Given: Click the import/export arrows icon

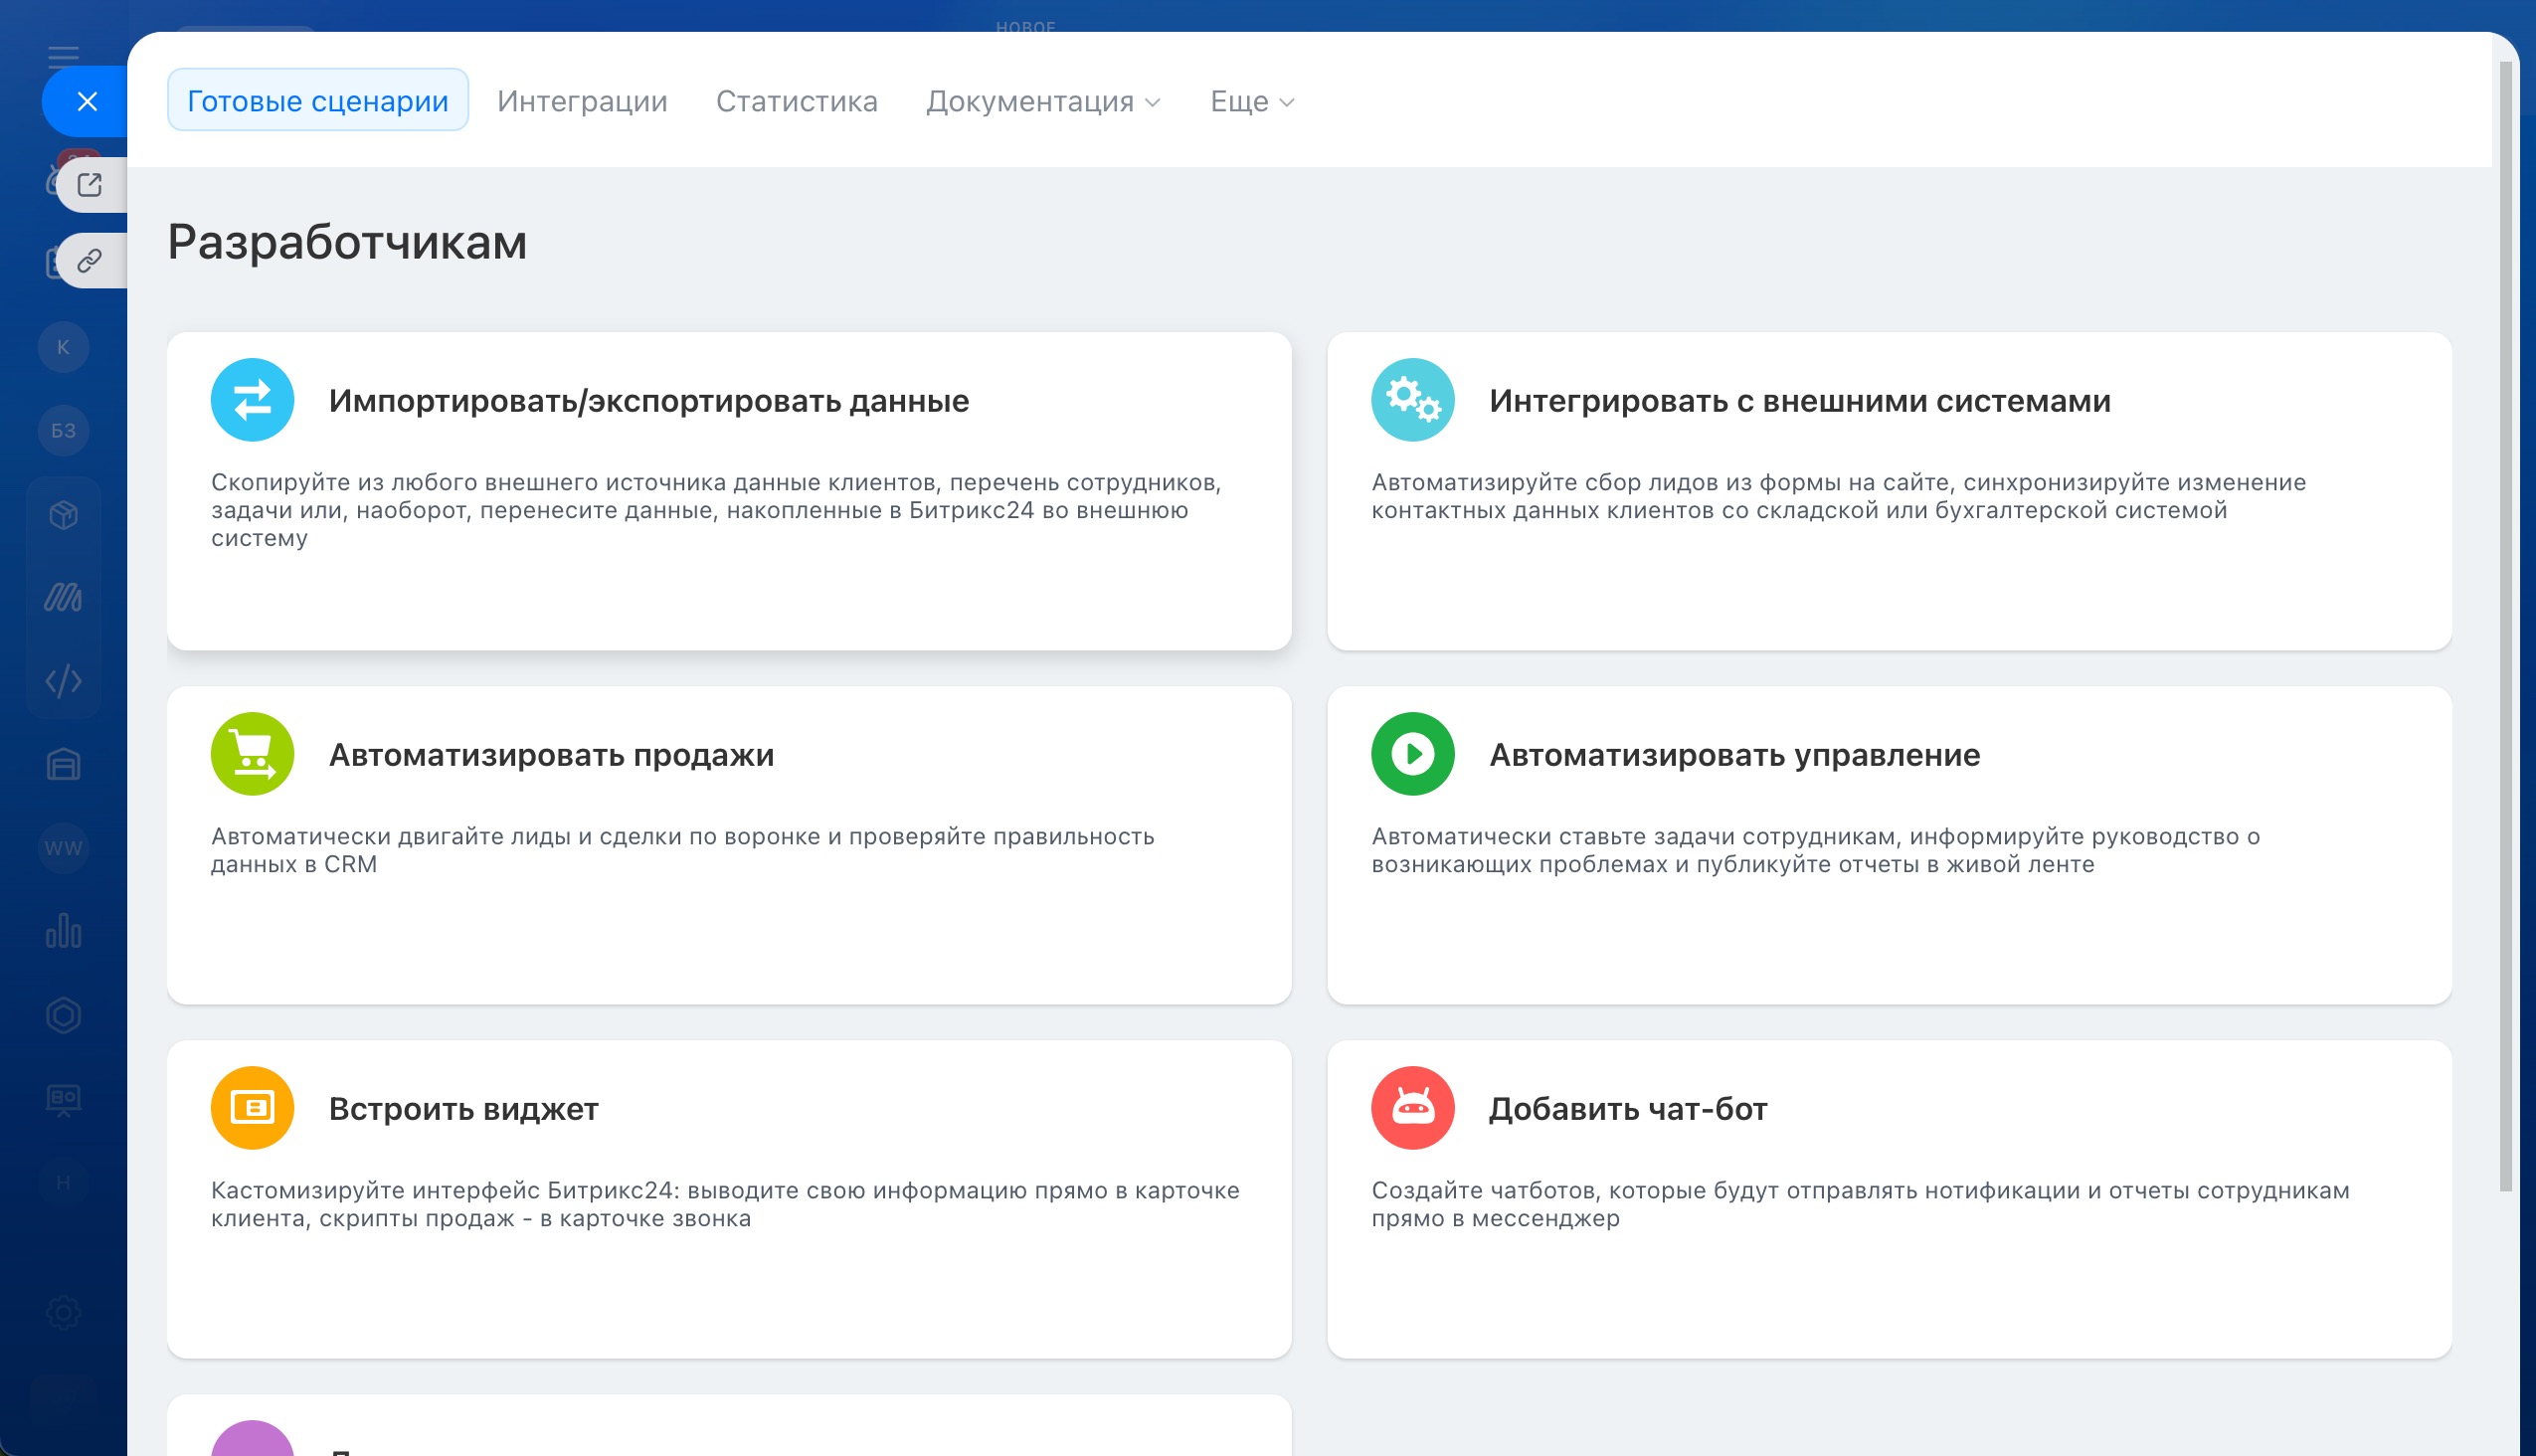Looking at the screenshot, I should 252,400.
